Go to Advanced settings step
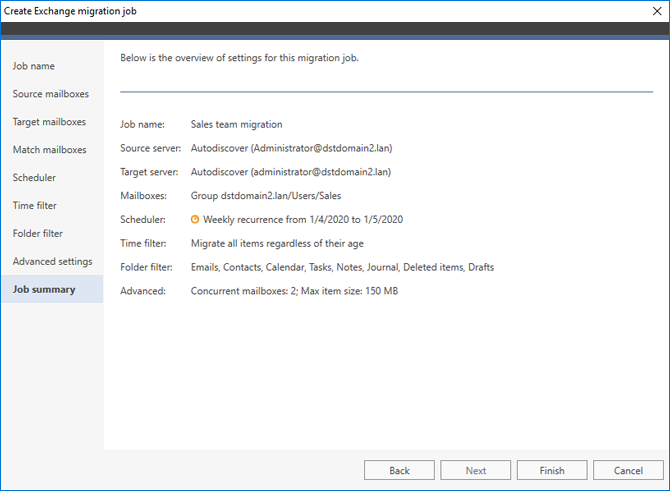 [x=53, y=261]
